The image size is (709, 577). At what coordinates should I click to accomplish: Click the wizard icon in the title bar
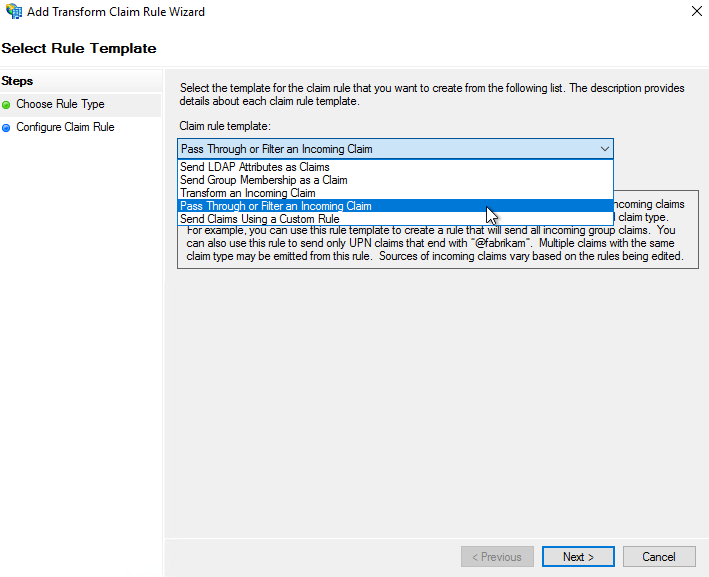(14, 12)
